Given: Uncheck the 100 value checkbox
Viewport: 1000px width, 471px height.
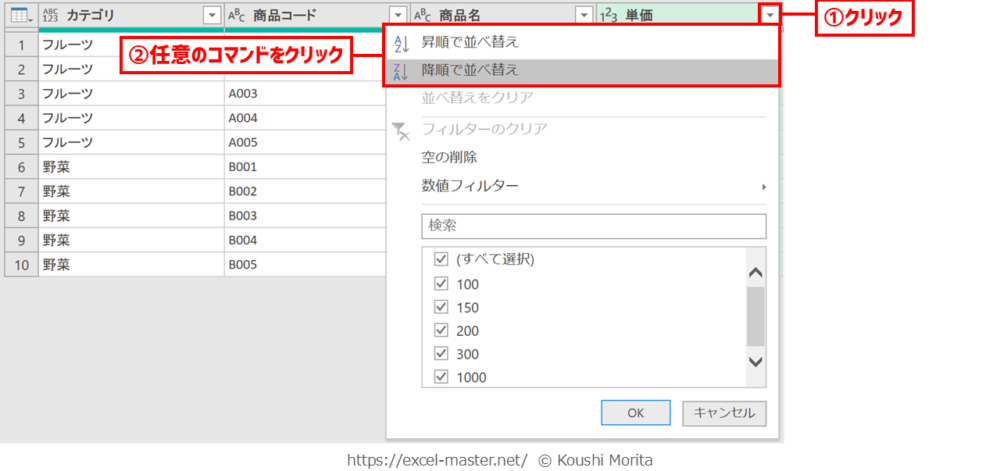Looking at the screenshot, I should (441, 283).
